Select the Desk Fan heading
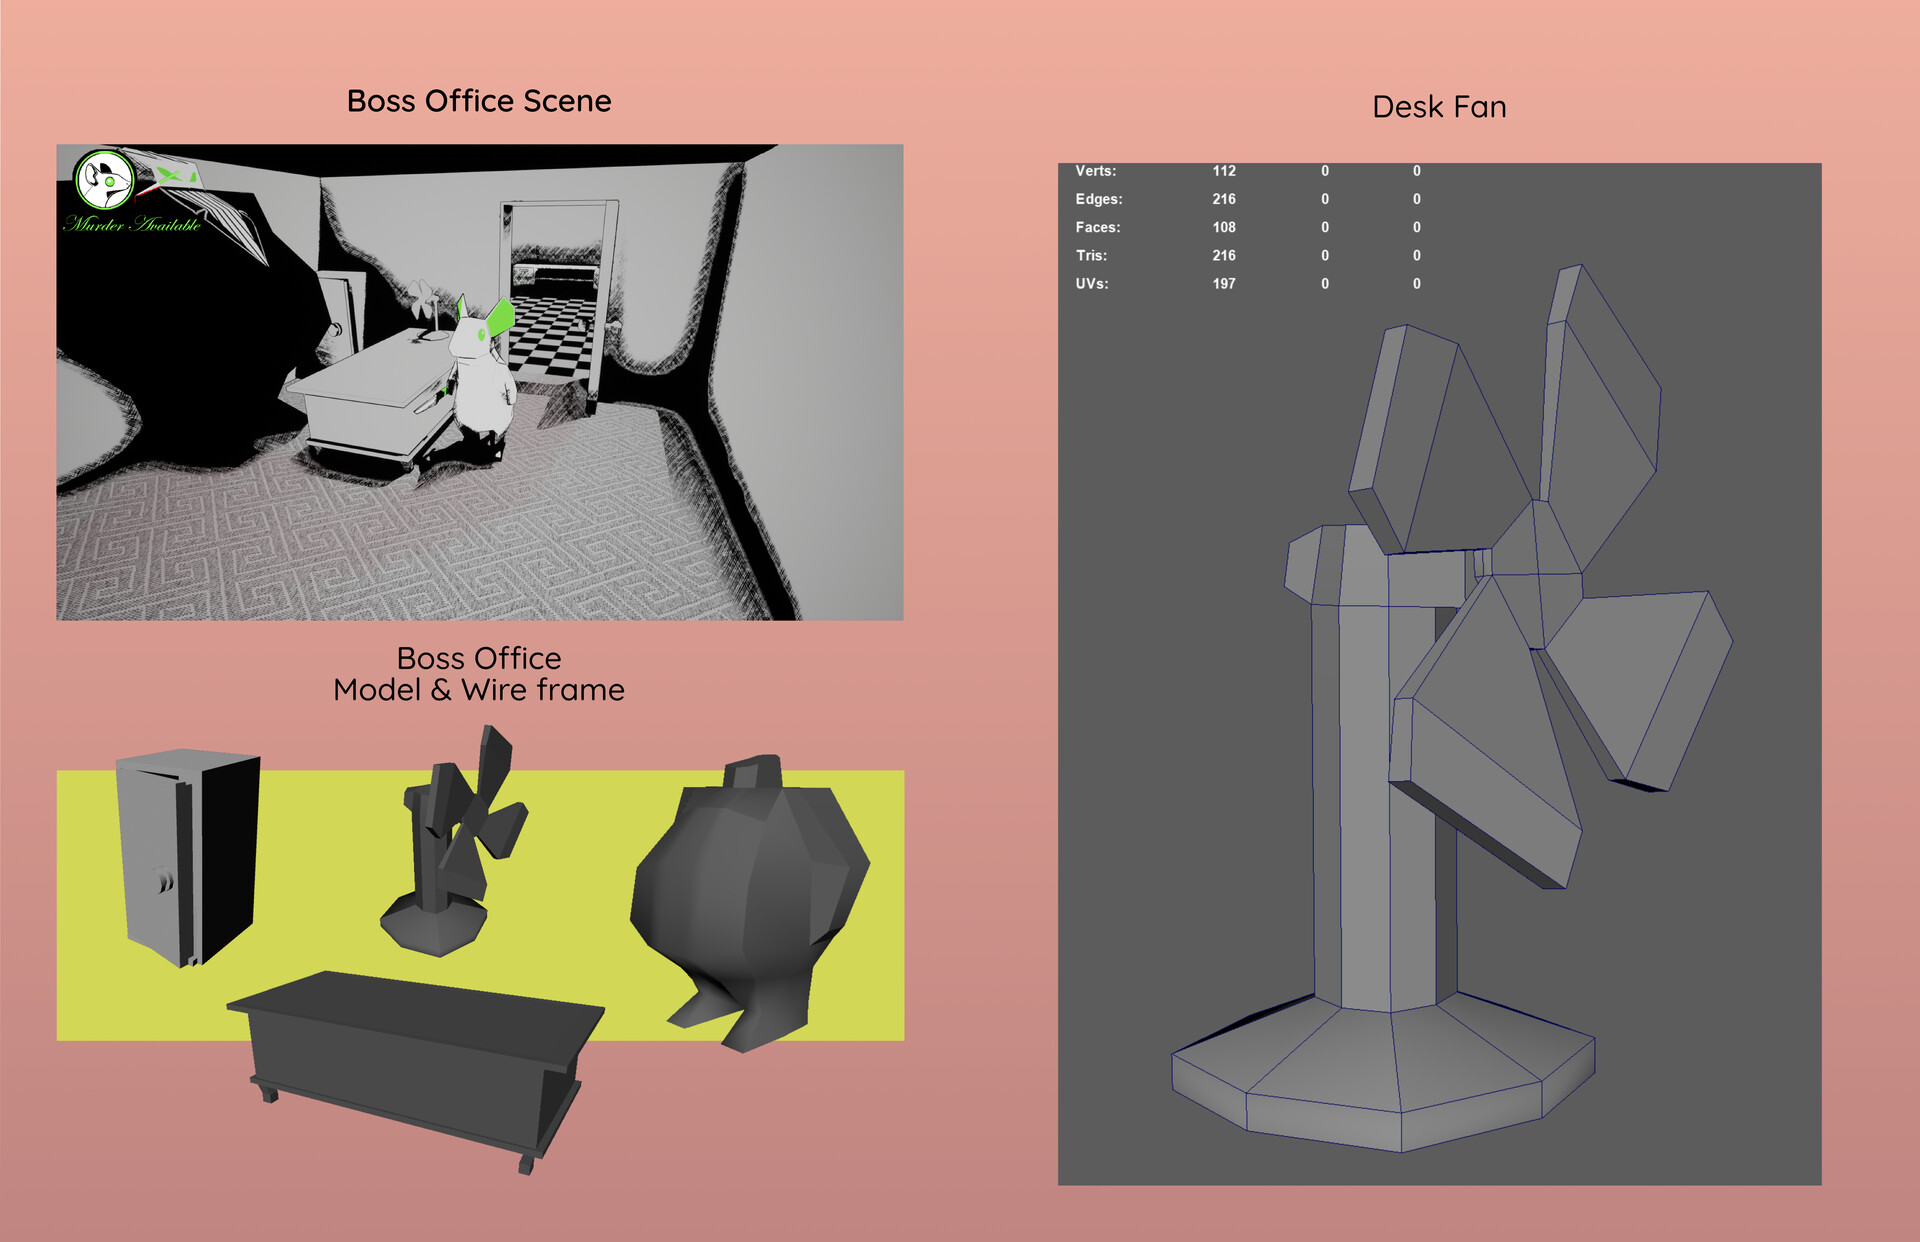The image size is (1920, 1242). pos(1439,107)
